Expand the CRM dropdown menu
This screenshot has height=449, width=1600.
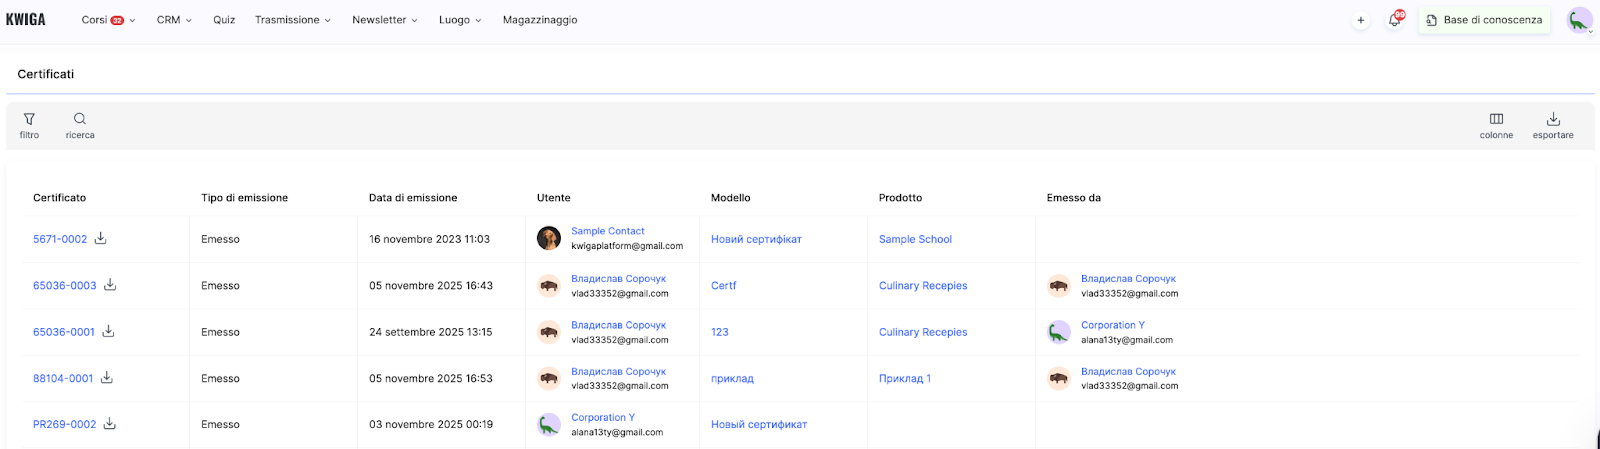[x=174, y=20]
